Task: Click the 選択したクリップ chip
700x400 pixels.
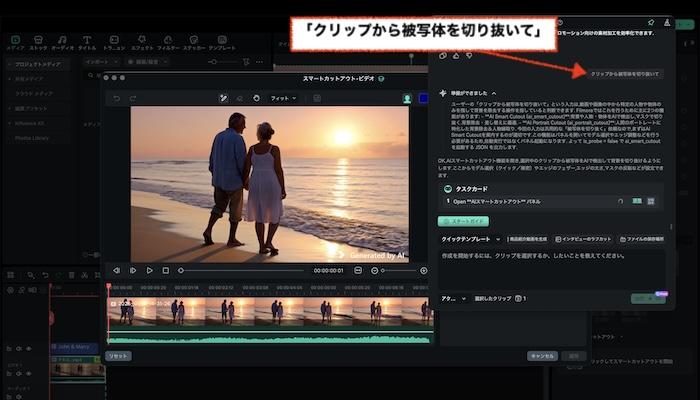Action: point(500,299)
